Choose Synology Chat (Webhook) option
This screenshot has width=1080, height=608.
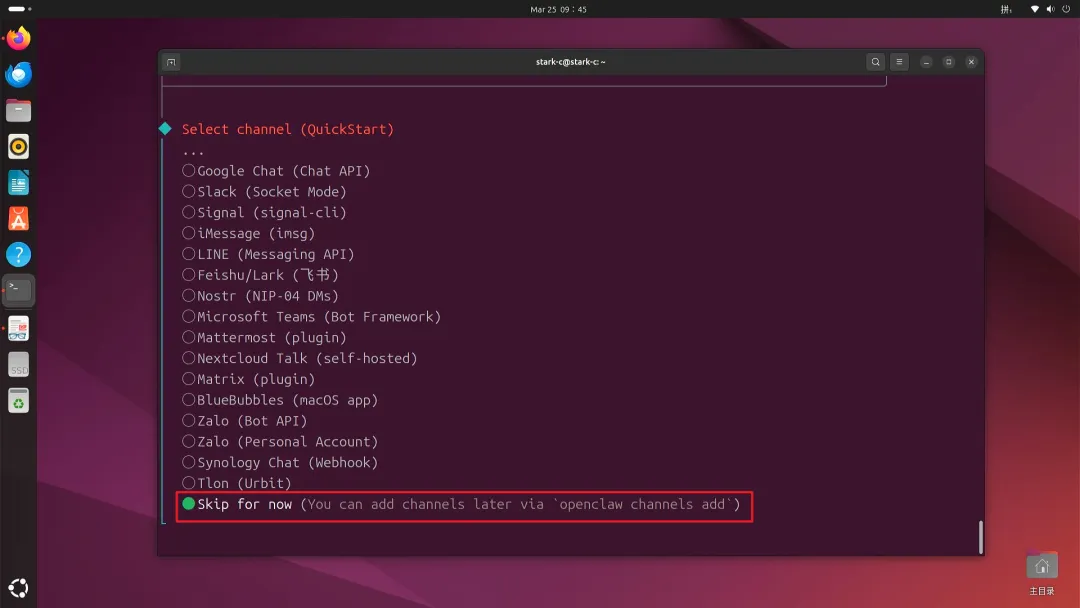[x=280, y=462]
